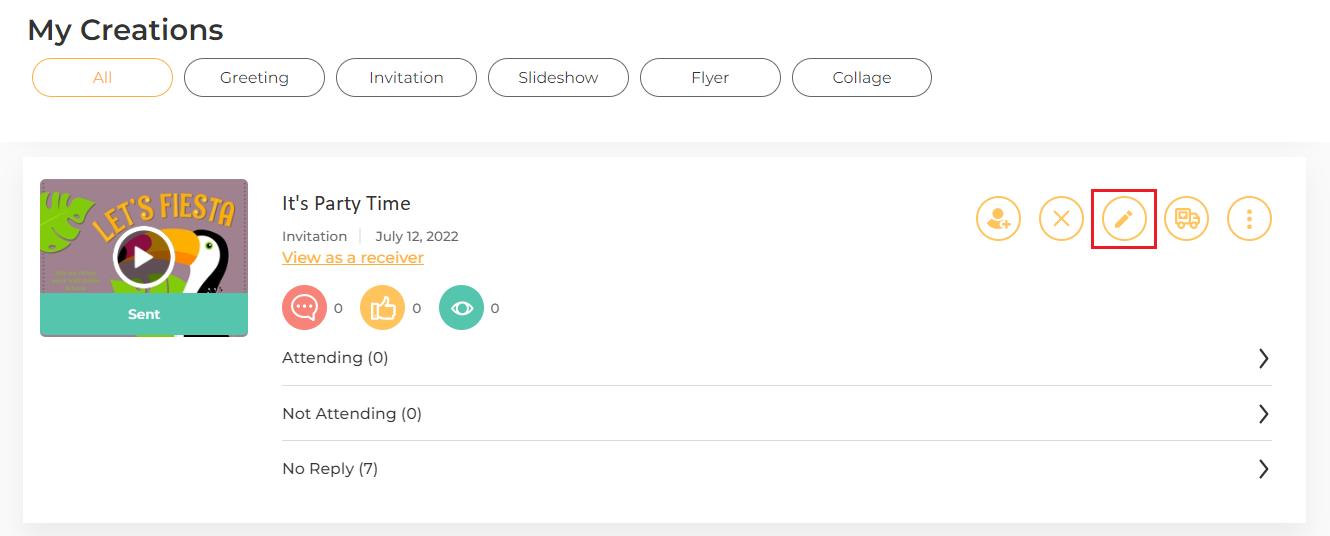Click the add recipient person icon
Image resolution: width=1330 pixels, height=536 pixels.
[998, 218]
